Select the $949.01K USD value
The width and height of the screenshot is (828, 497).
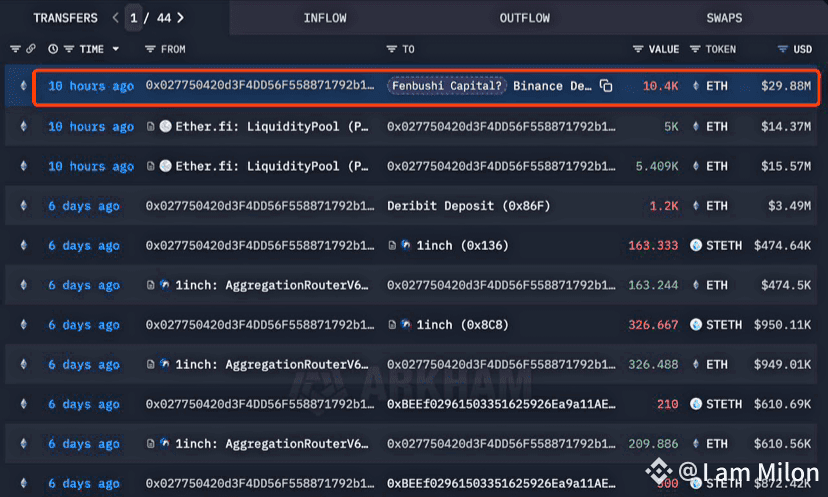coord(782,364)
